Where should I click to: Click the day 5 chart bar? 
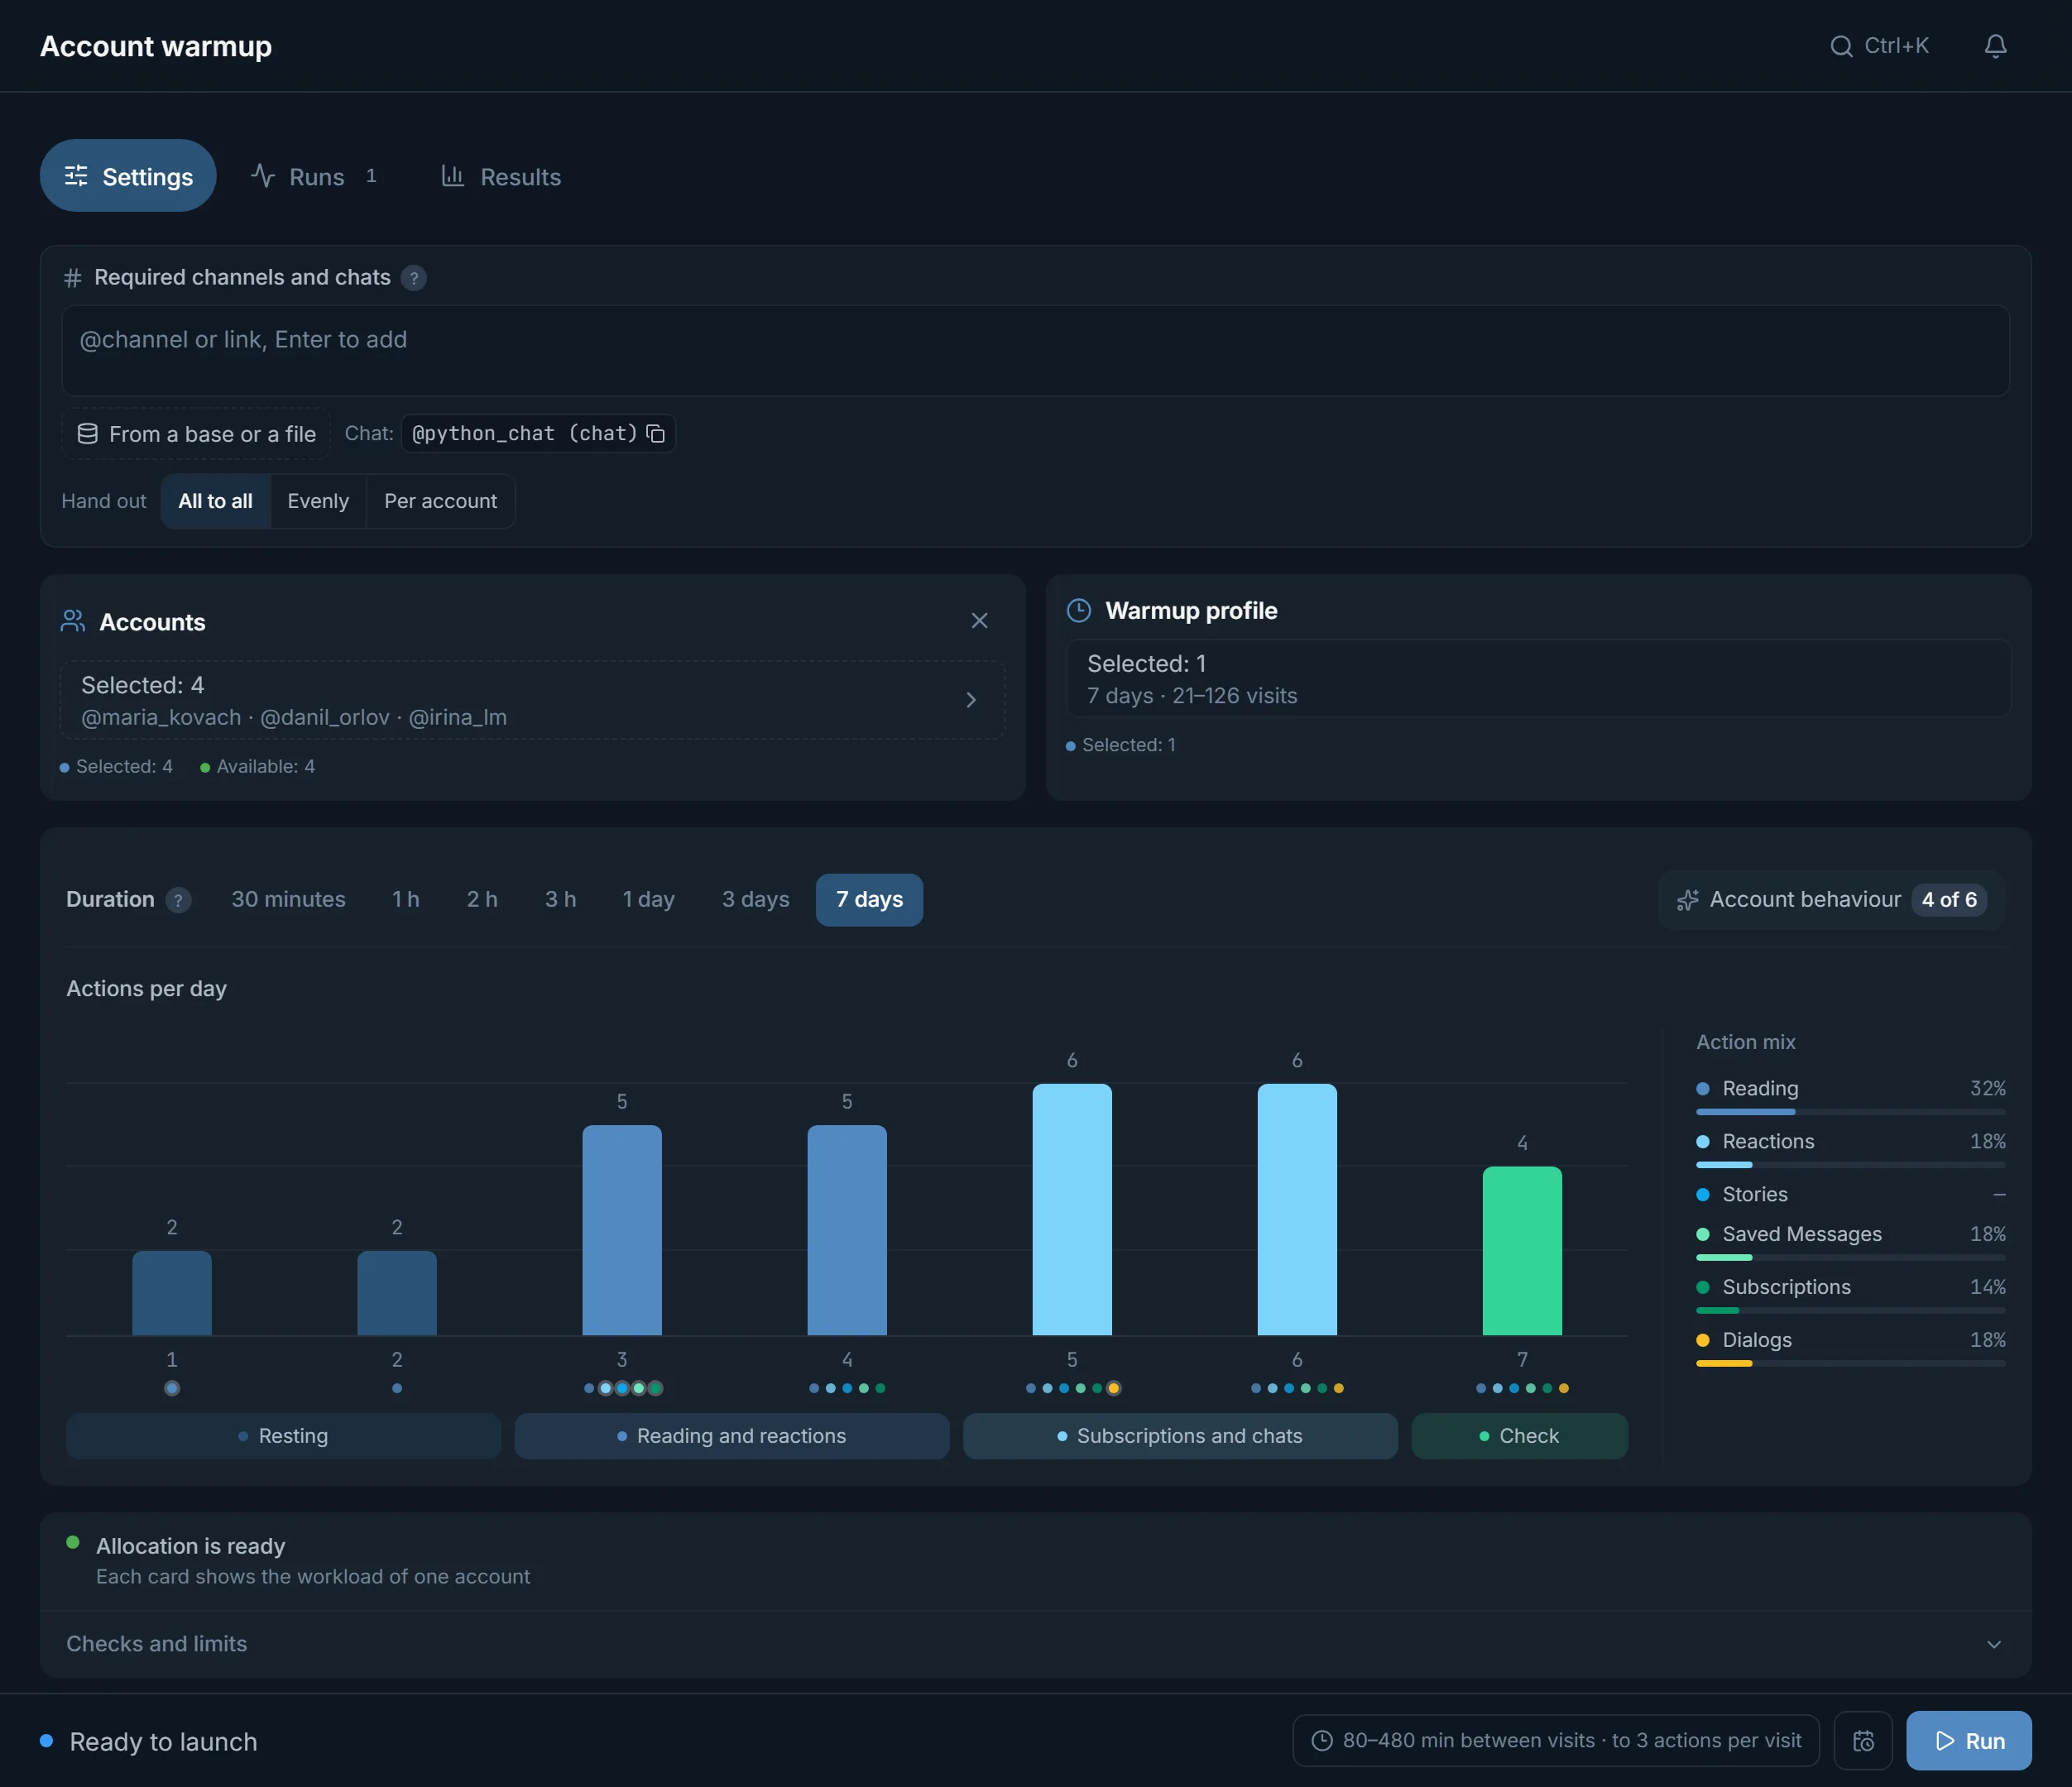[x=1072, y=1210]
